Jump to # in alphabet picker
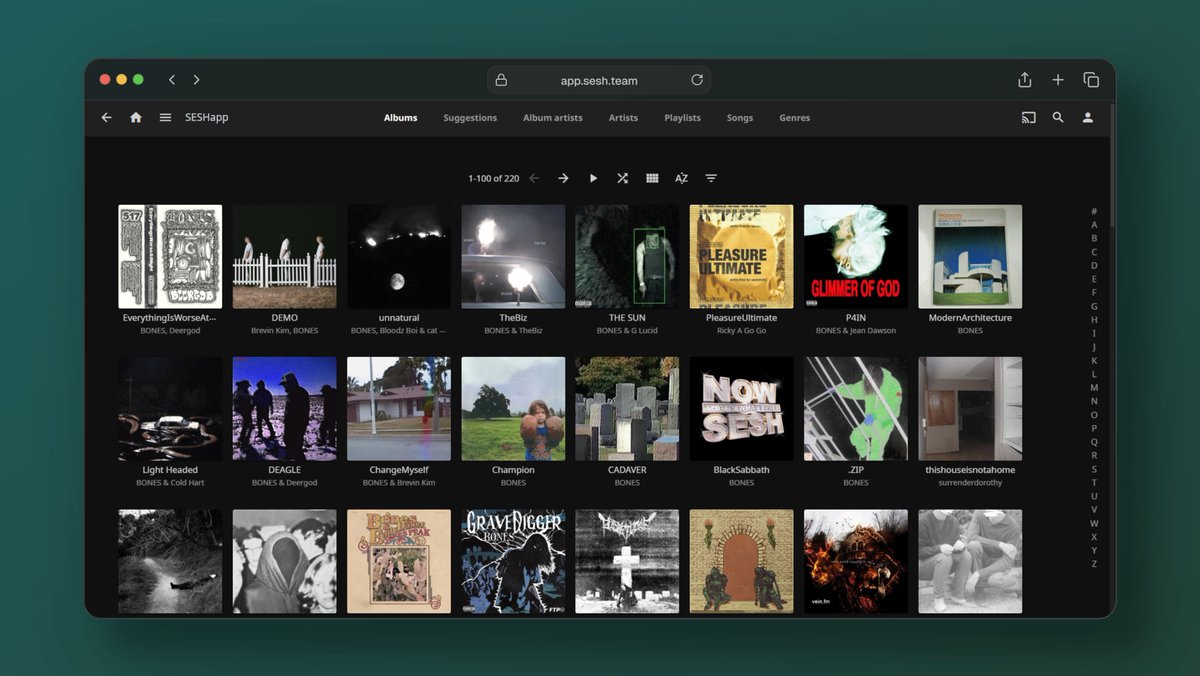Screen dimensions: 1200x676 coord(1094,211)
